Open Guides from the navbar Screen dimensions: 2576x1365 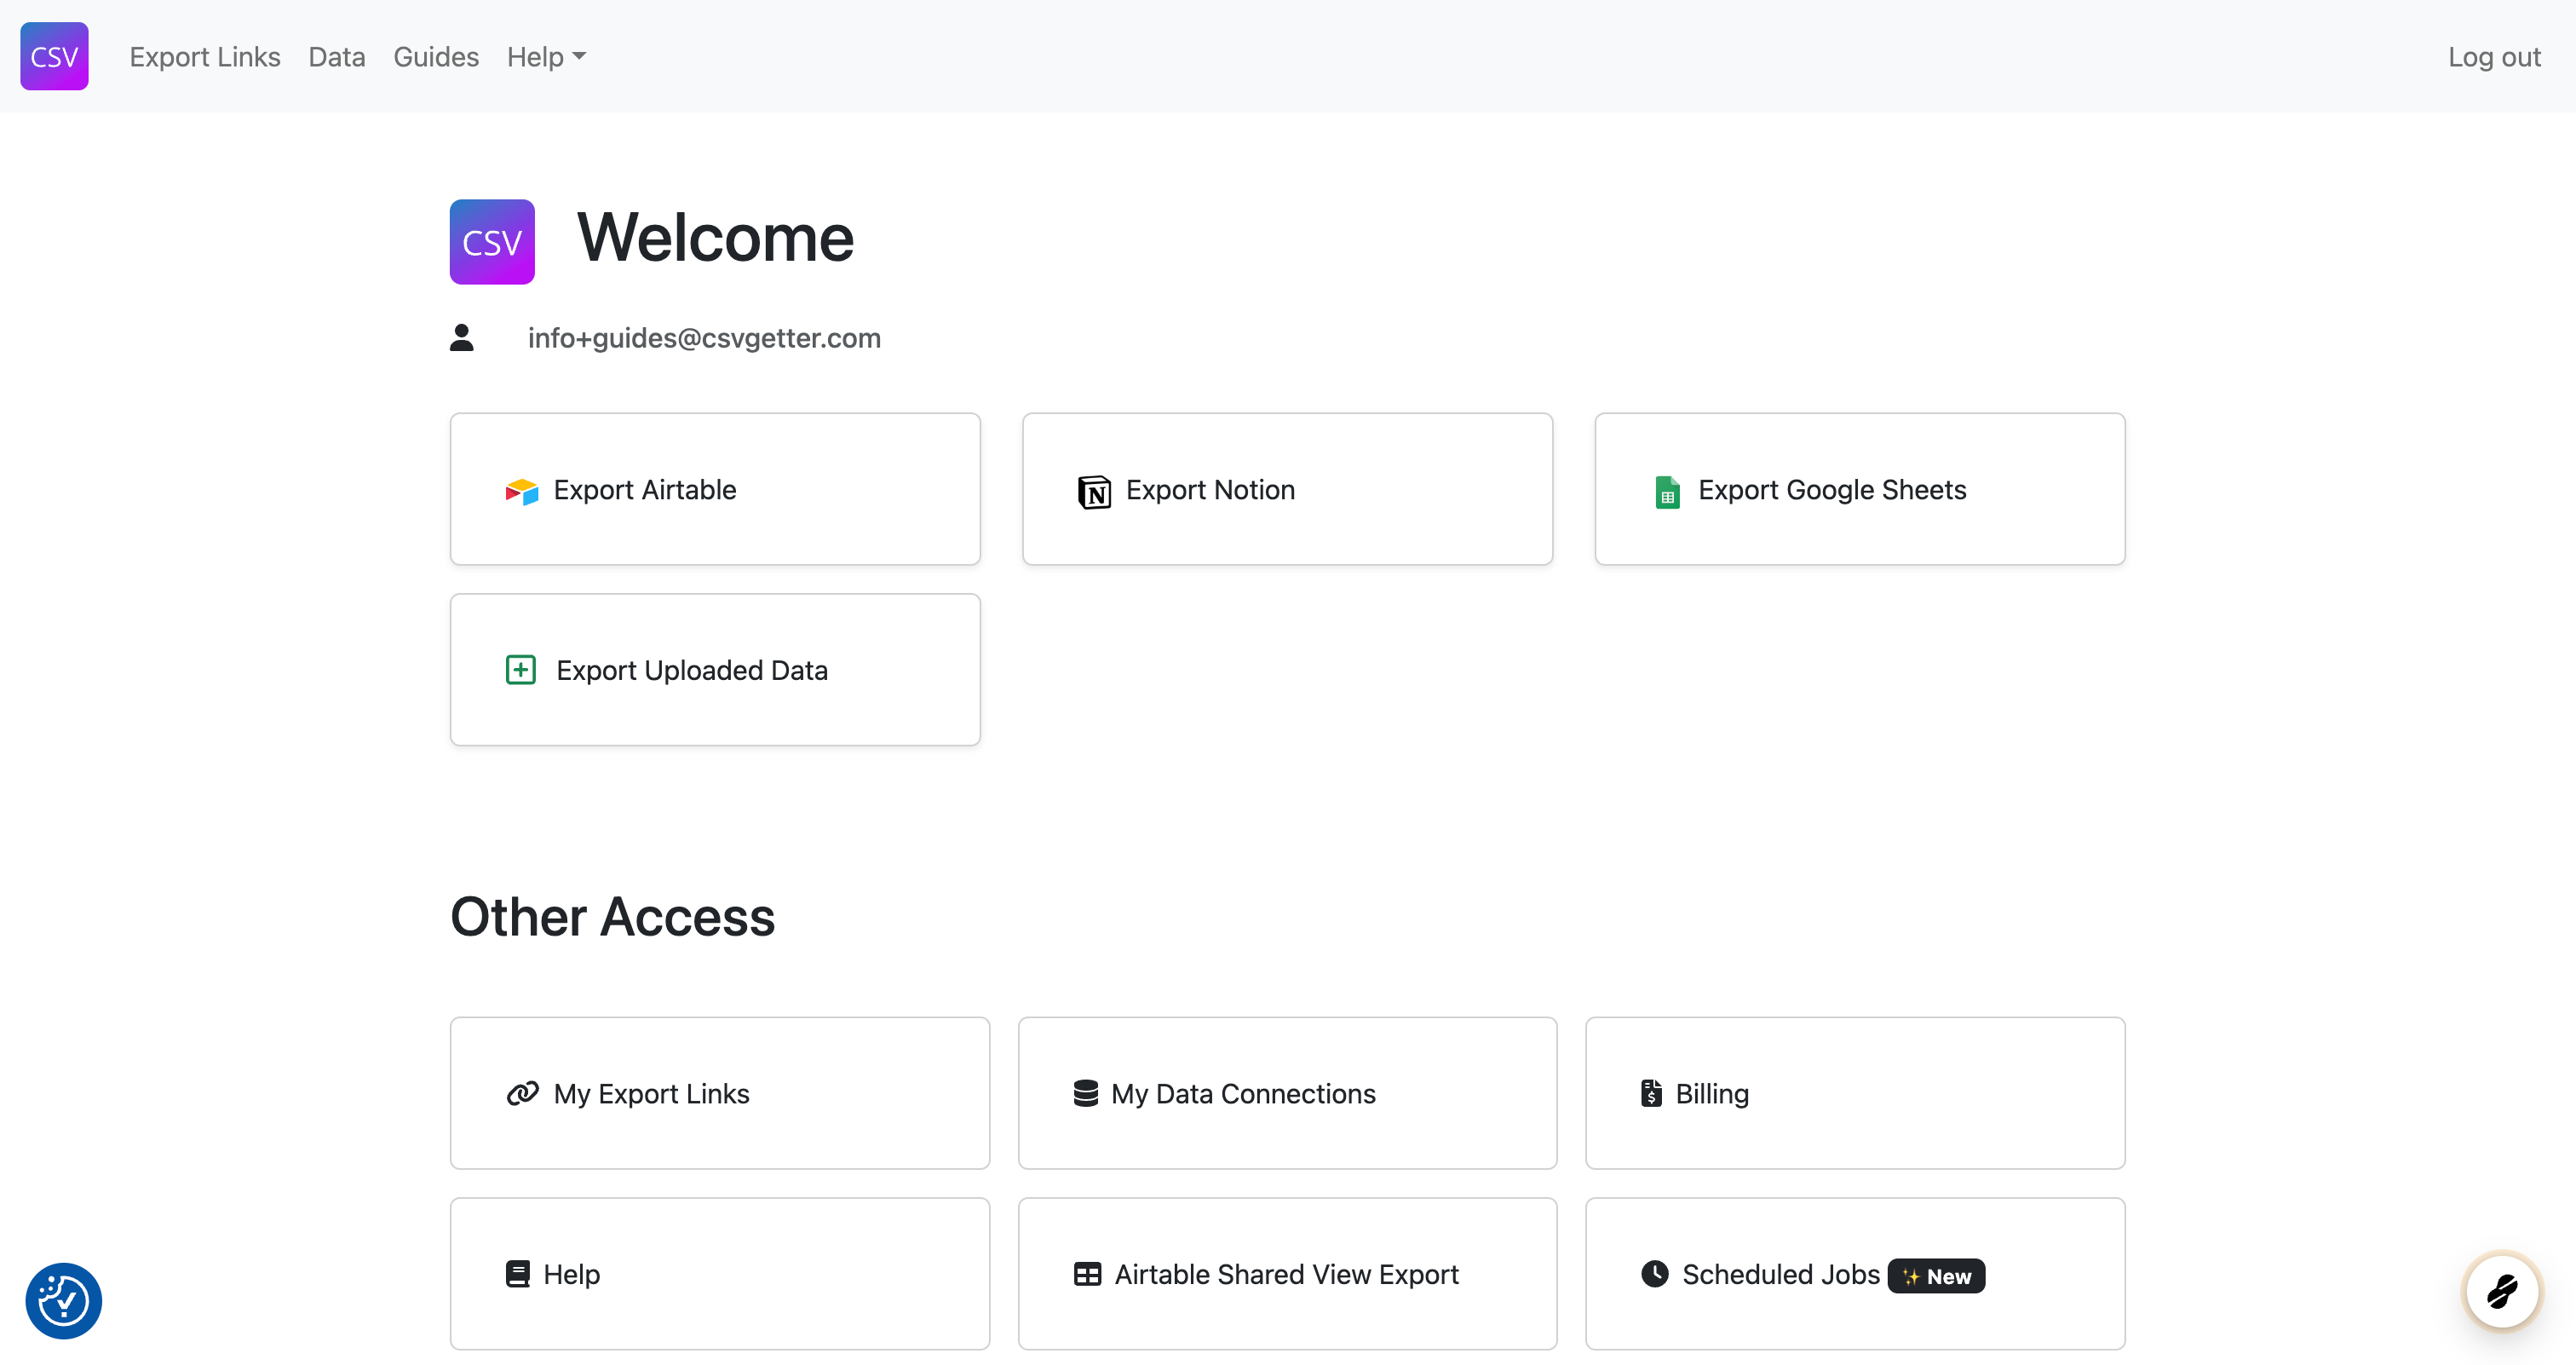click(x=436, y=57)
